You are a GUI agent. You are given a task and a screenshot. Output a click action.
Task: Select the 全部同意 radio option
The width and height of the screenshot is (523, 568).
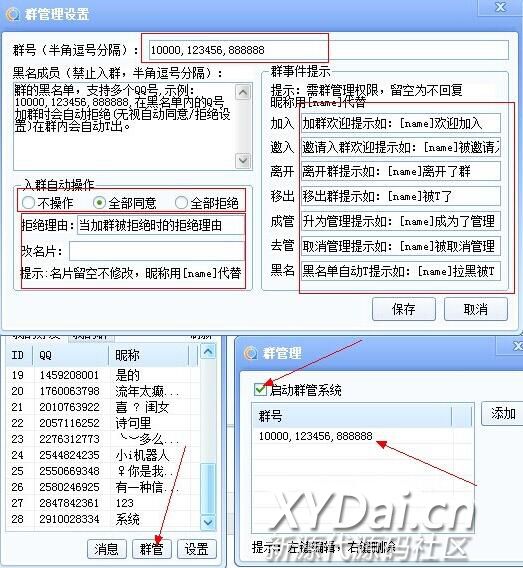(x=99, y=202)
